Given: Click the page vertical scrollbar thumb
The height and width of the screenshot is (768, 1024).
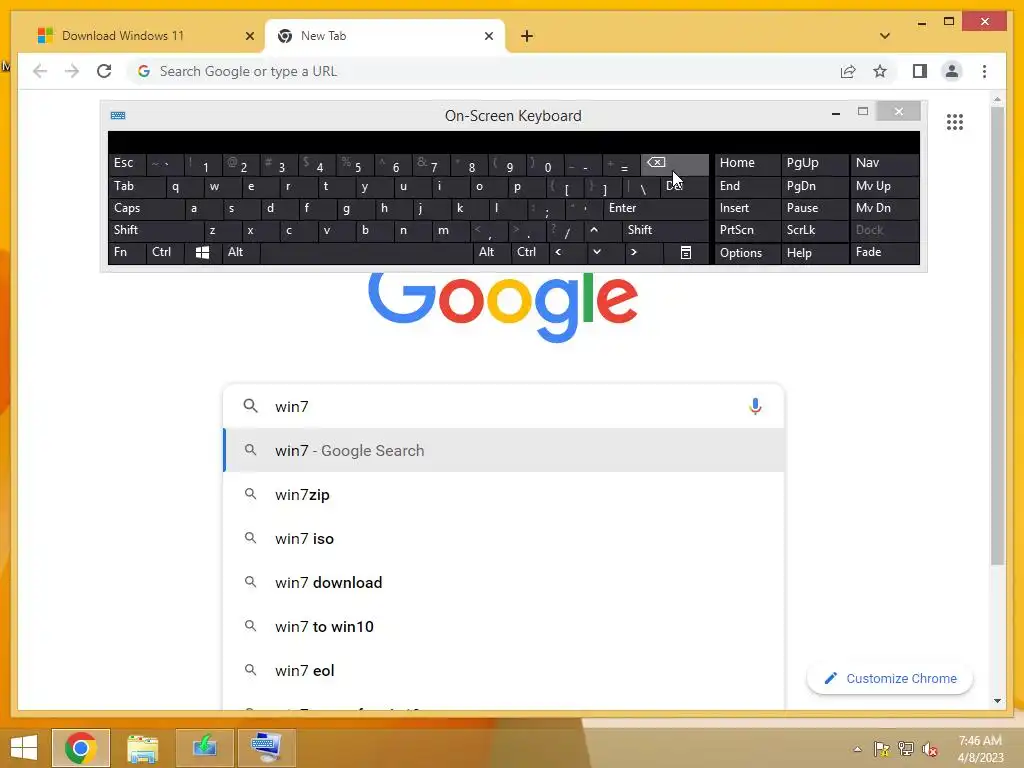Looking at the screenshot, I should click(997, 336).
